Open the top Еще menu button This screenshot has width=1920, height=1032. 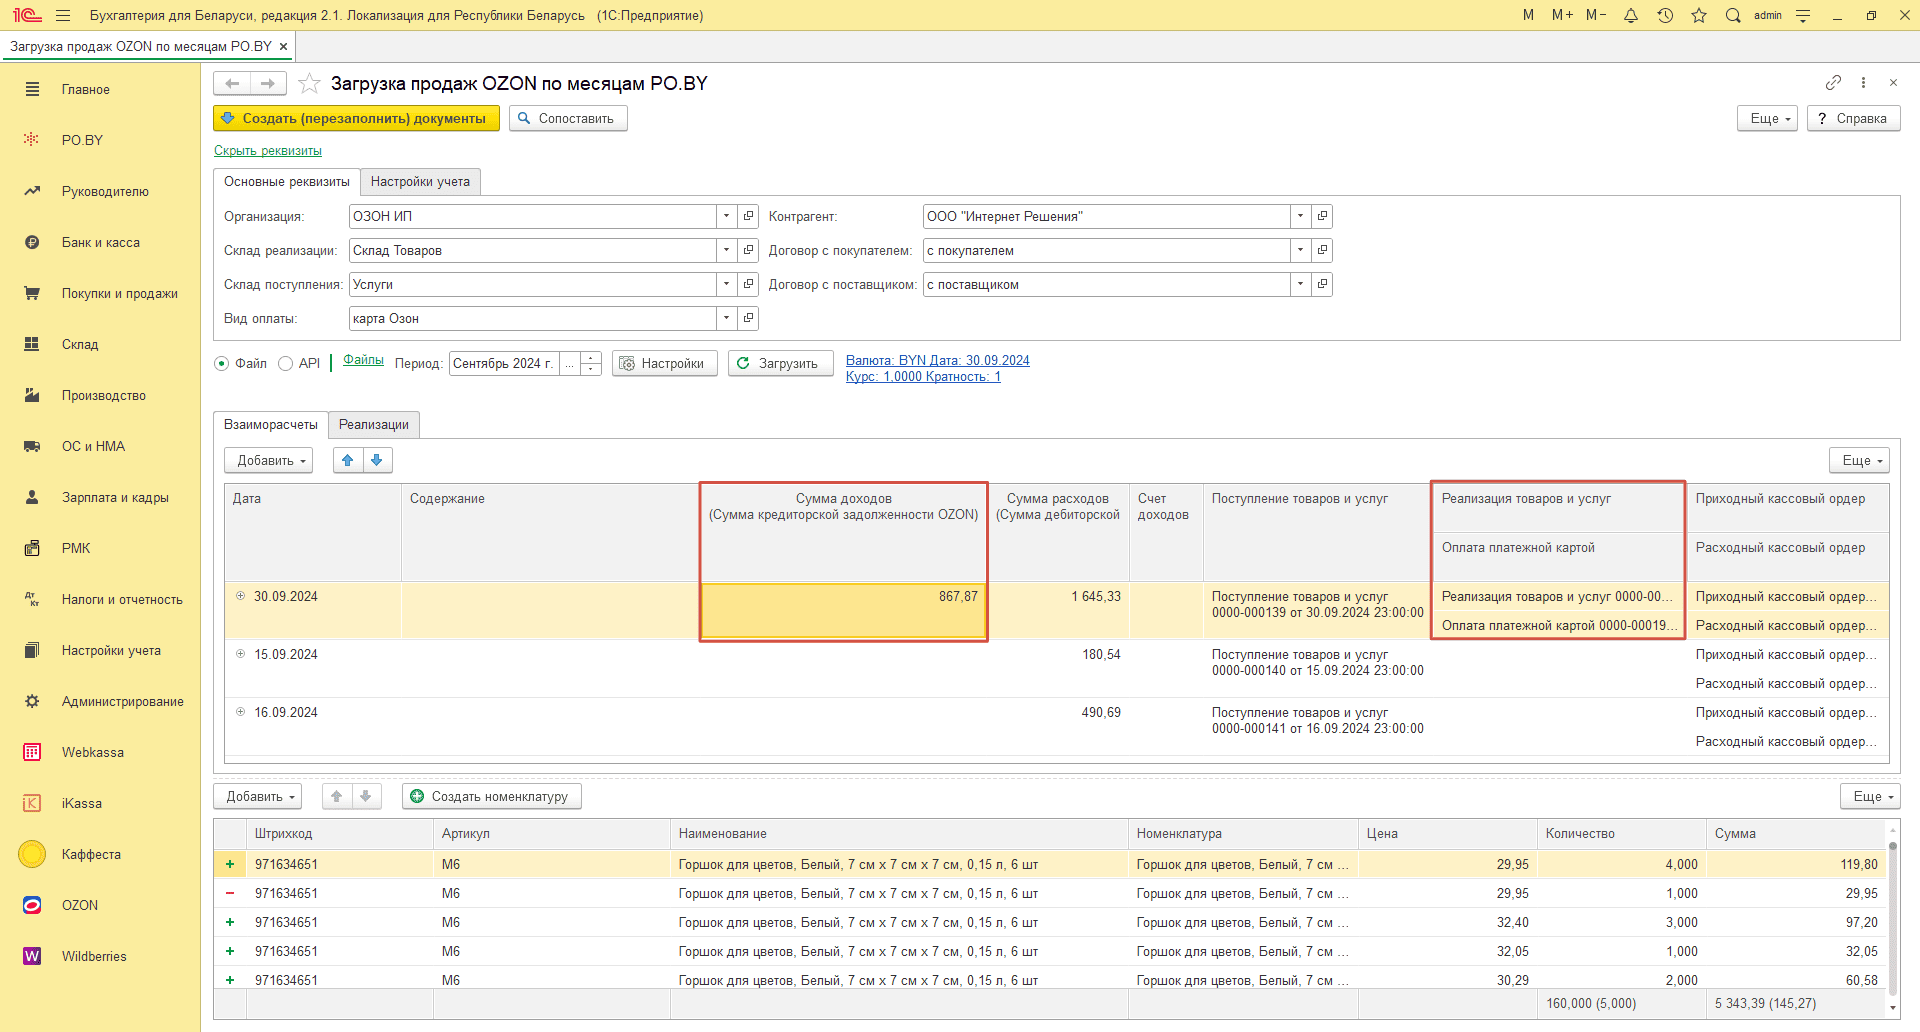pyautogui.click(x=1768, y=118)
